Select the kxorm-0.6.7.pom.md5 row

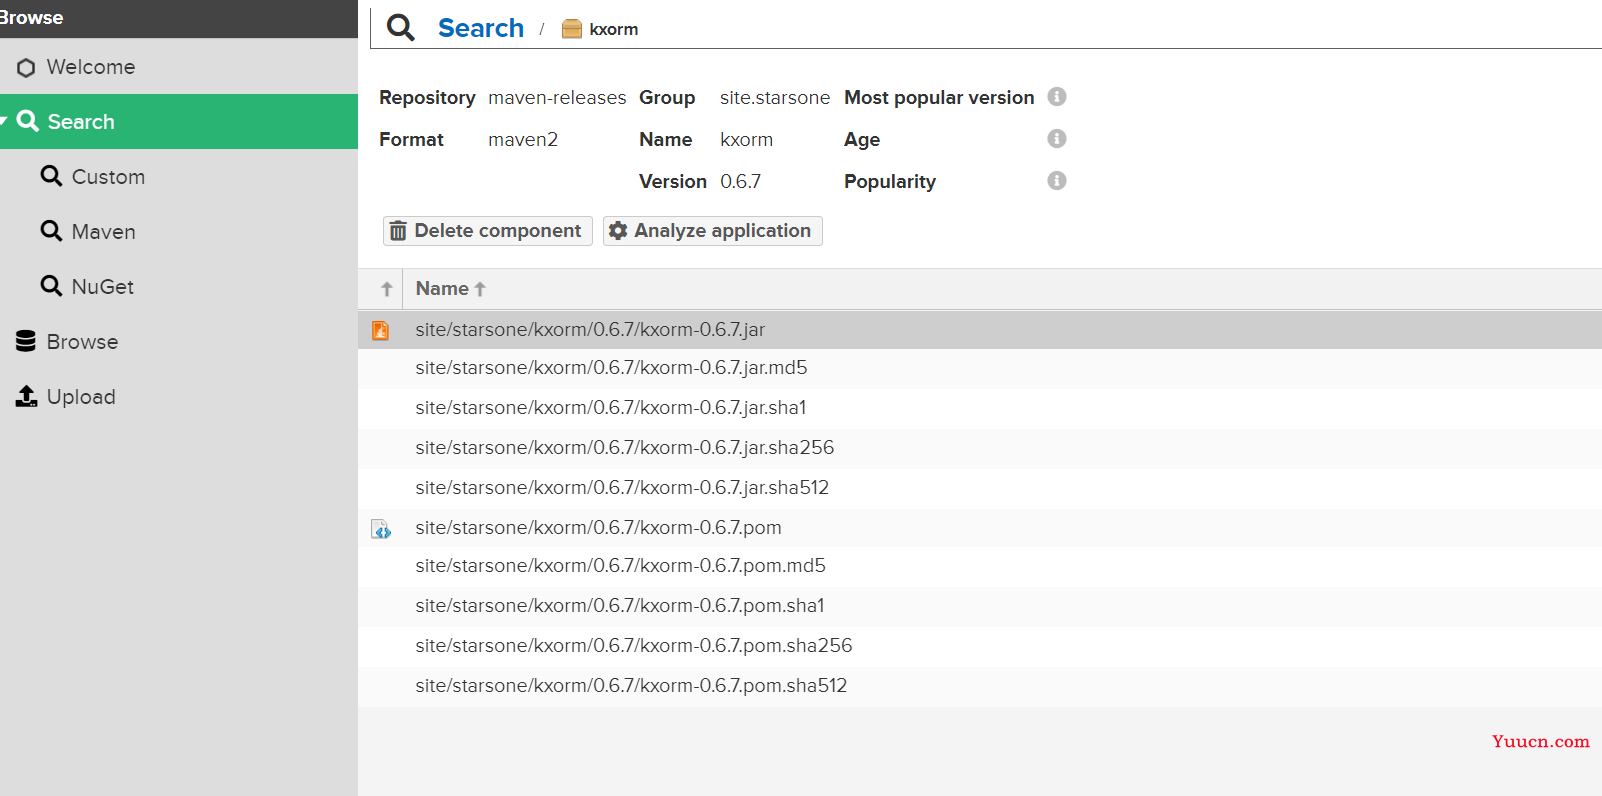click(x=980, y=566)
